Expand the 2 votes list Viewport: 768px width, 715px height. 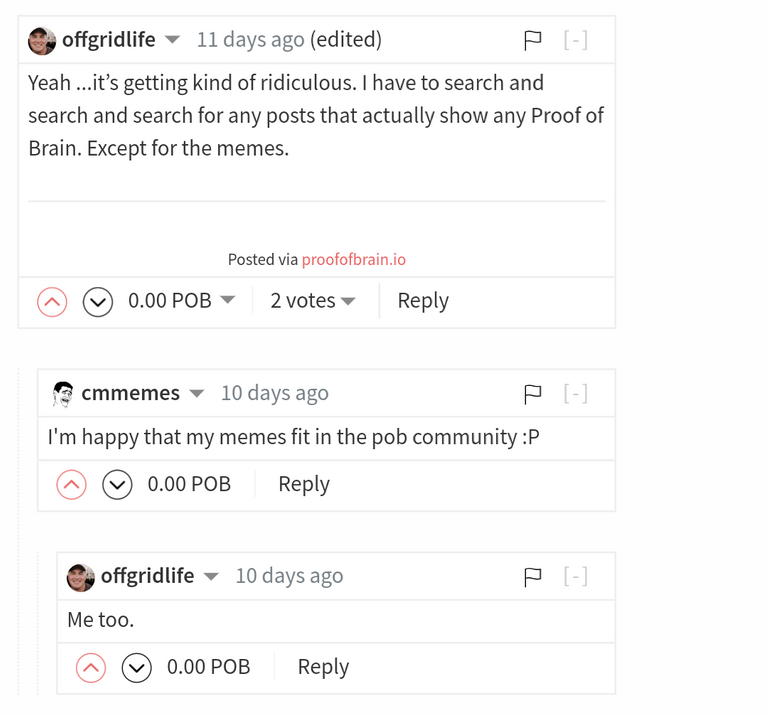coord(313,301)
